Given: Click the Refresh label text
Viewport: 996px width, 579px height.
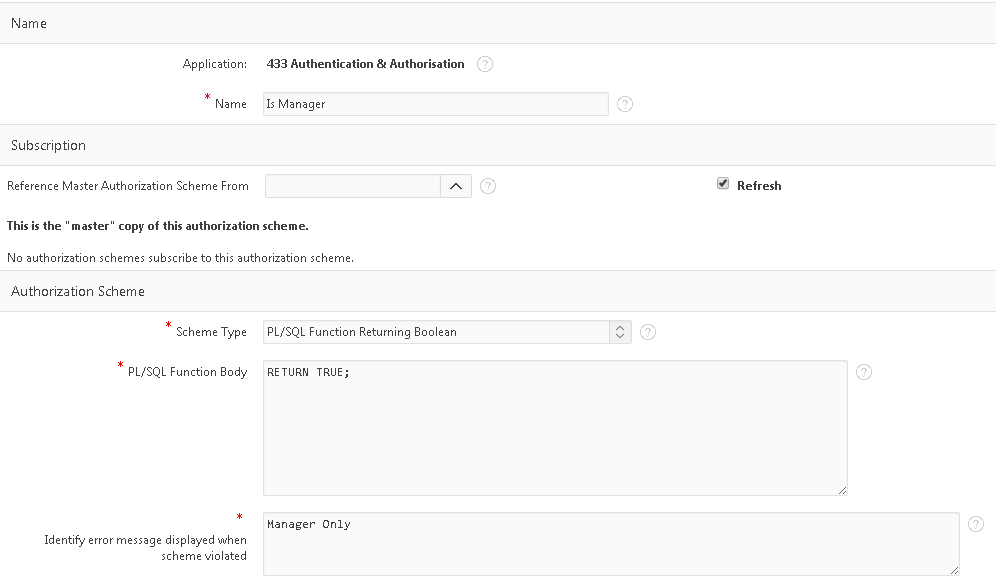Looking at the screenshot, I should pyautogui.click(x=759, y=186).
